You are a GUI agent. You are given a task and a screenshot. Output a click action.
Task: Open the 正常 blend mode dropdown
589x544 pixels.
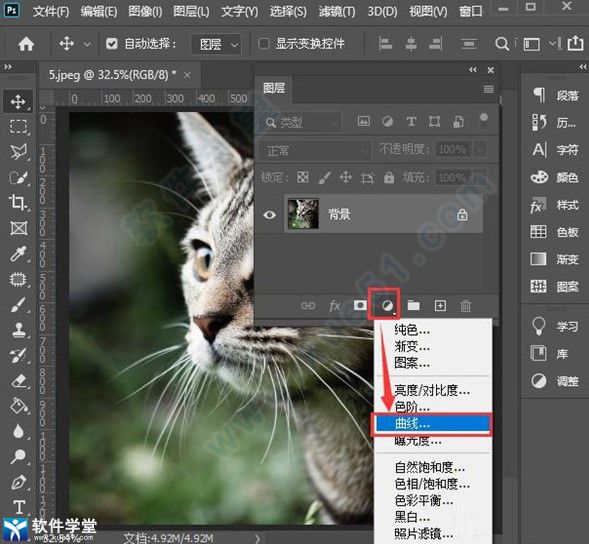coord(316,151)
